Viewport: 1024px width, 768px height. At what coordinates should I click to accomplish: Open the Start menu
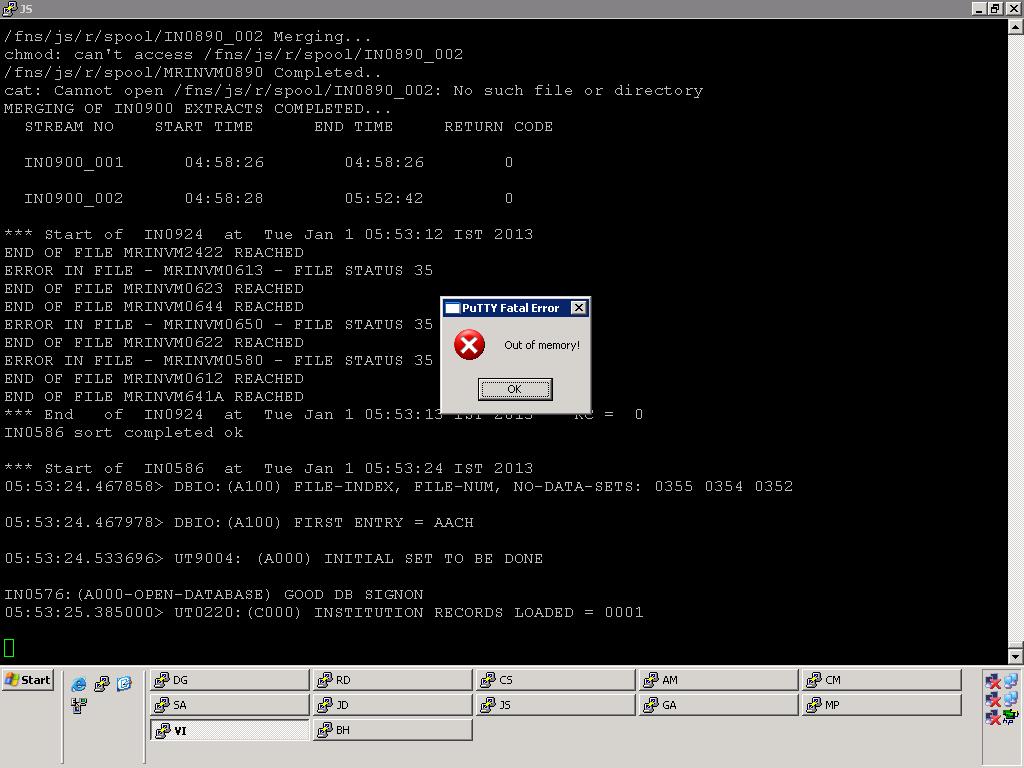point(27,680)
